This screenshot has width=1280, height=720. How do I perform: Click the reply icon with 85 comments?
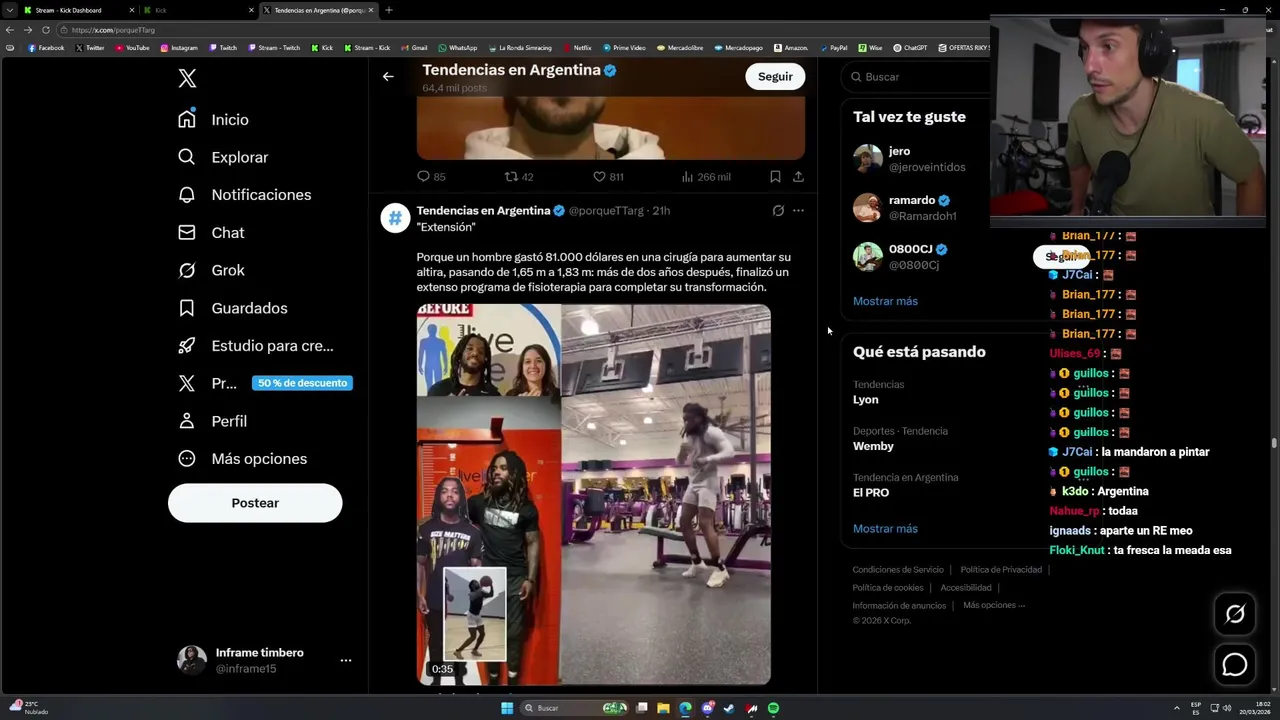click(423, 176)
